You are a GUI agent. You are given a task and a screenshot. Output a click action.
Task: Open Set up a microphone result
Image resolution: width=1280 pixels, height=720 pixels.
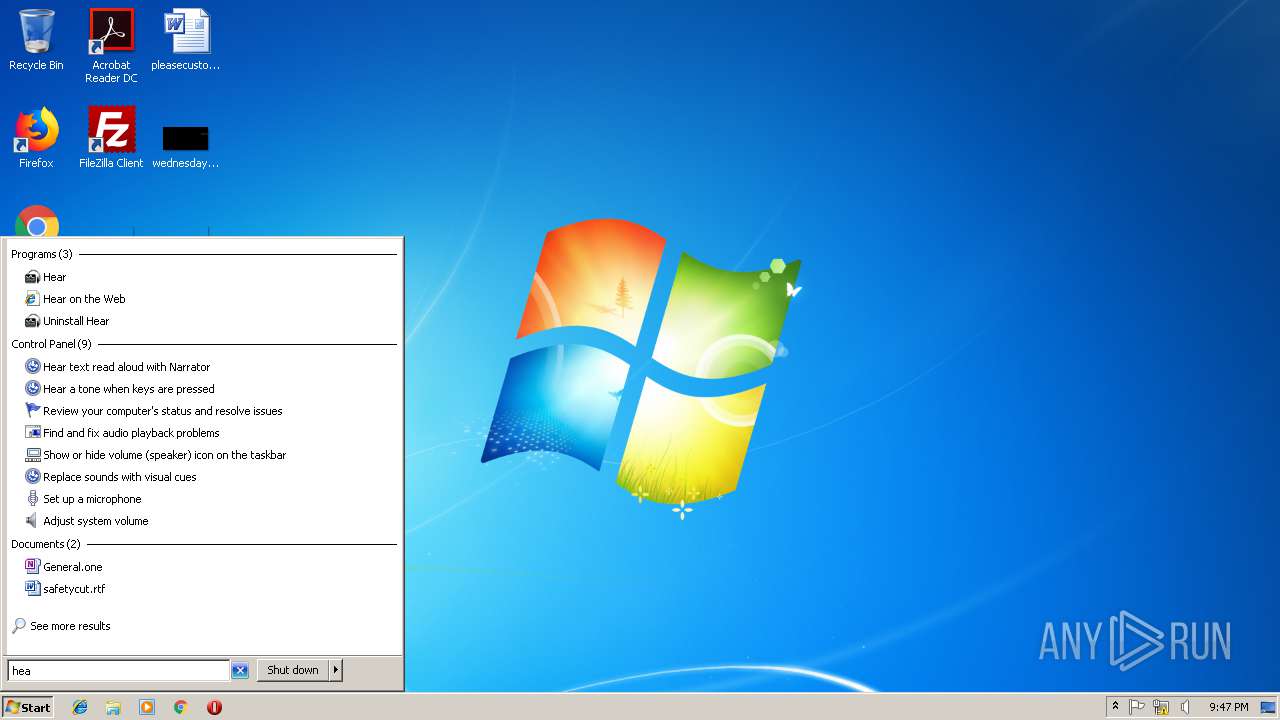[92, 499]
